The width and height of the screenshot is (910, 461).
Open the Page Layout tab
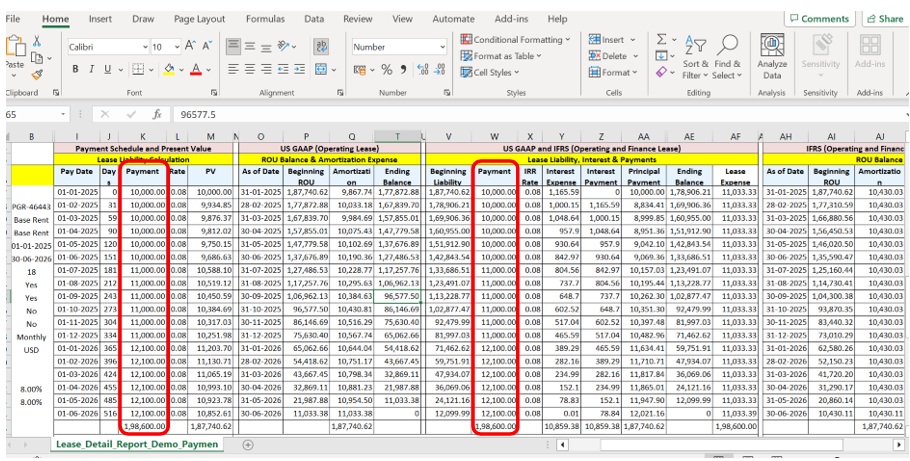[x=199, y=18]
